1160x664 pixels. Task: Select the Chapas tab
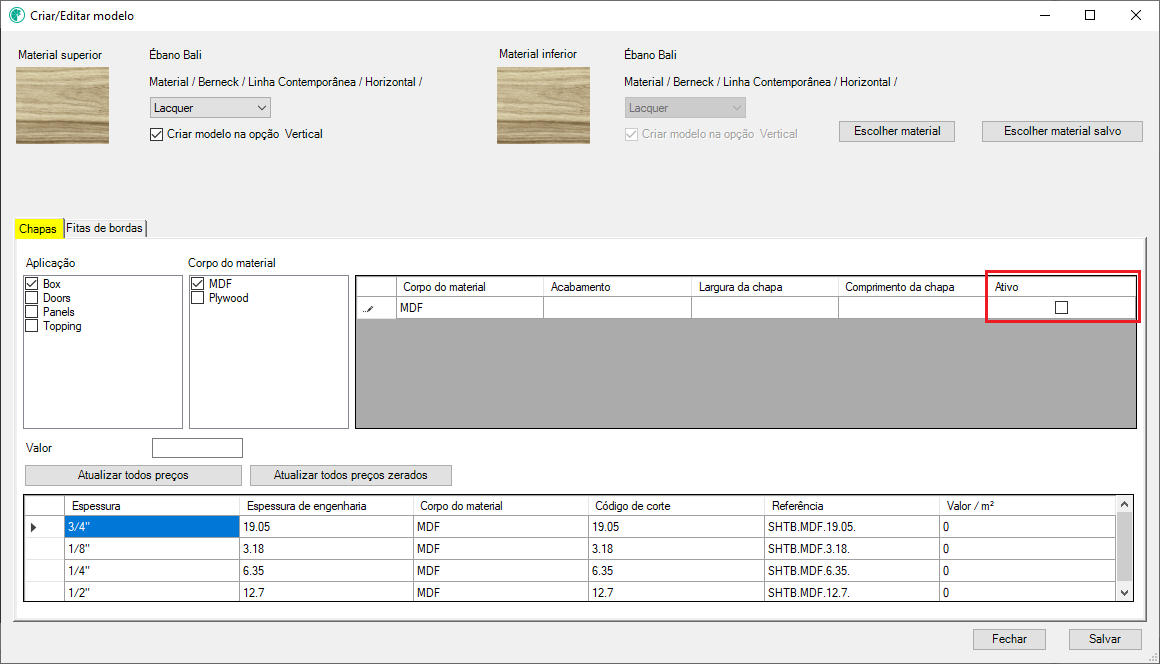click(x=38, y=229)
